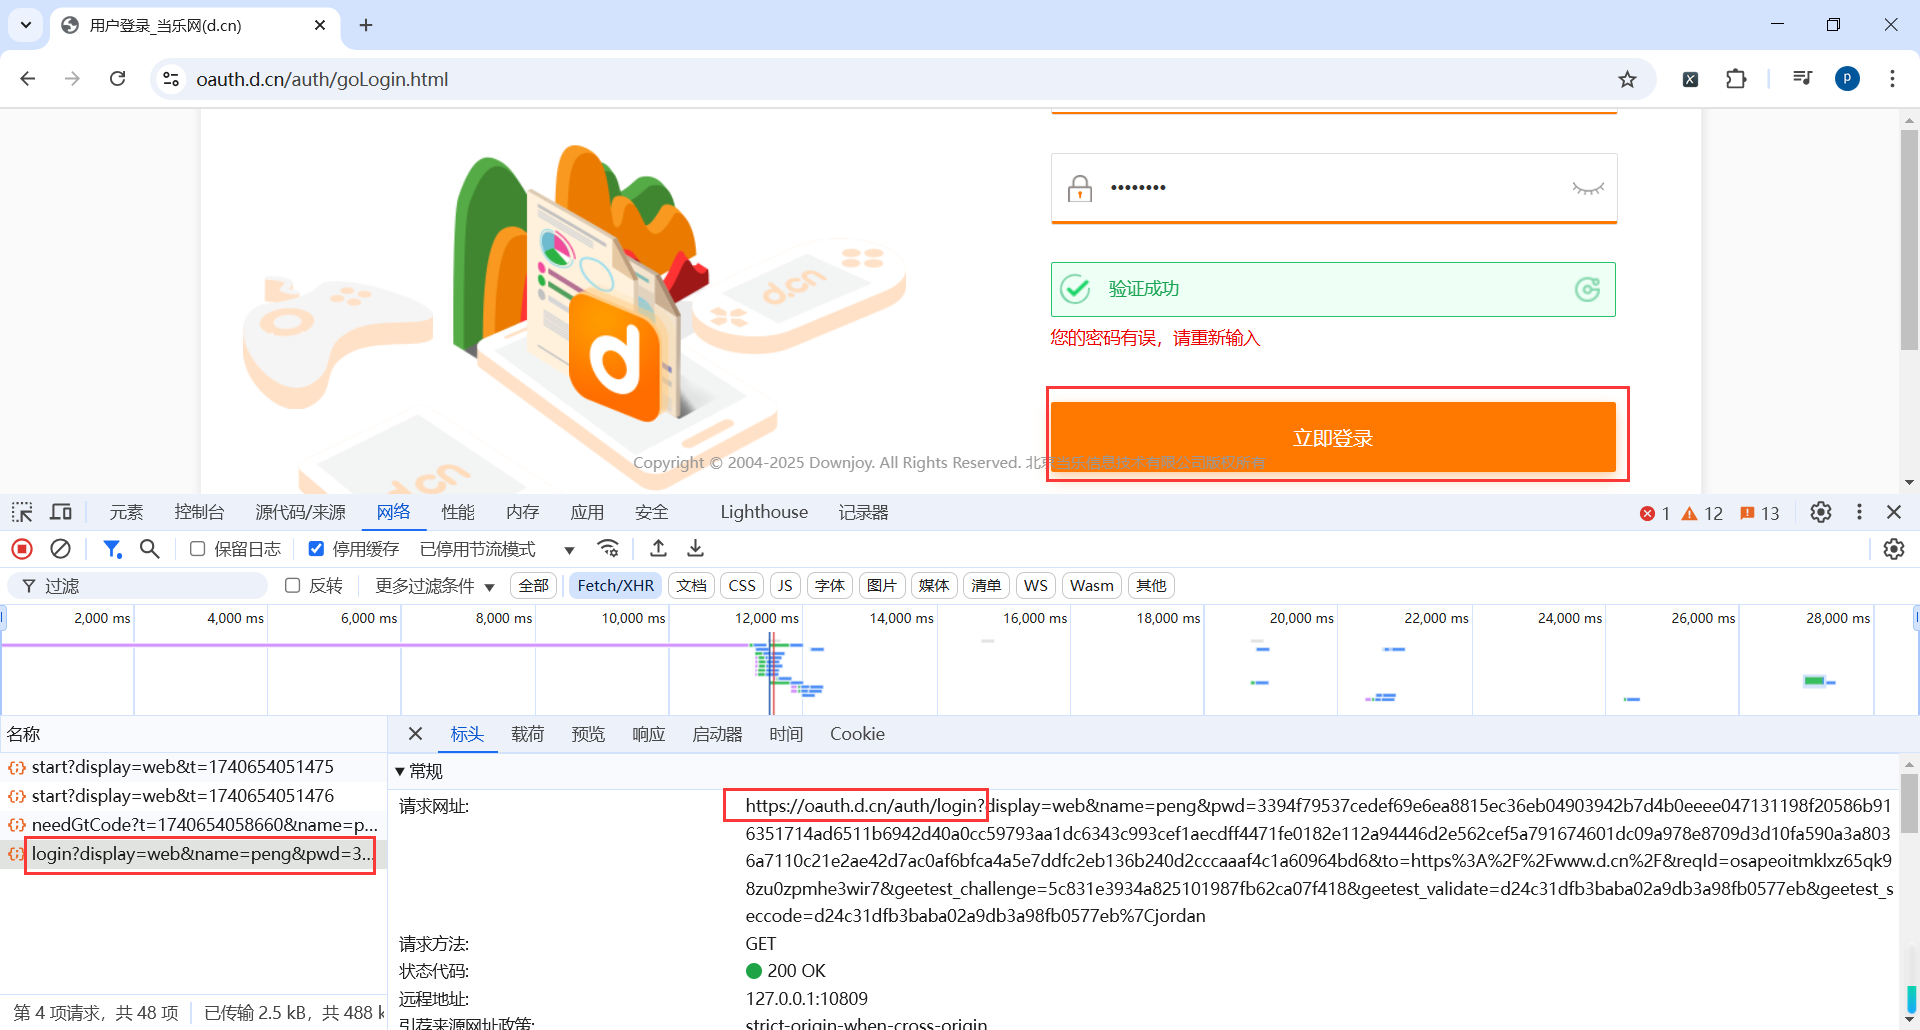Open 源代码/来源 panel
The height and width of the screenshot is (1030, 1920).
pyautogui.click(x=300, y=512)
